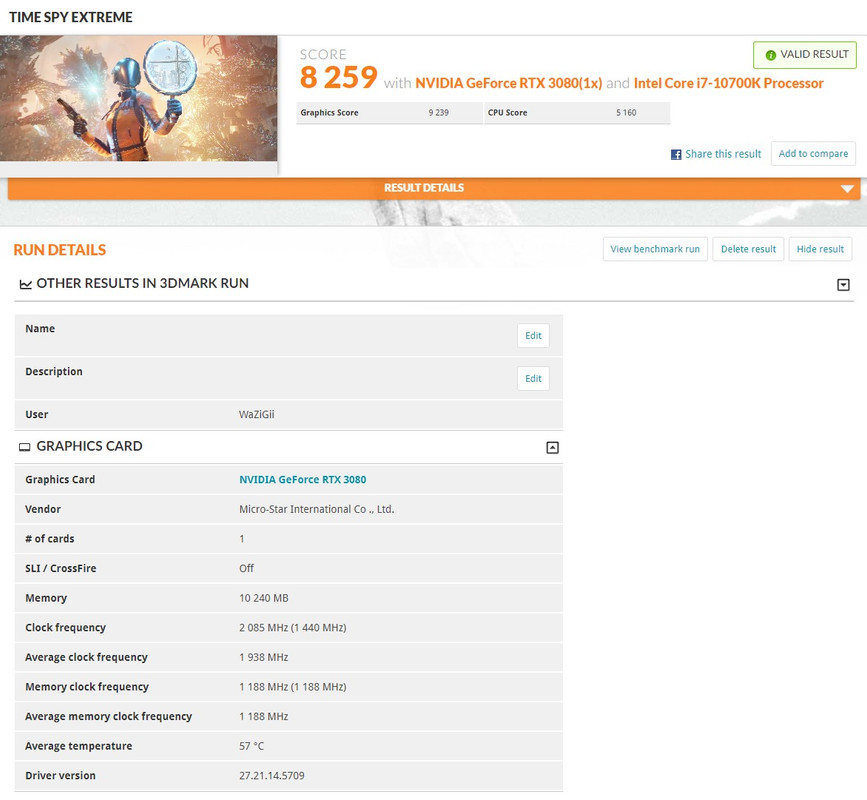Image resolution: width=867 pixels, height=800 pixels.
Task: Click the RUN DETAILS heading
Action: pyautogui.click(x=60, y=250)
